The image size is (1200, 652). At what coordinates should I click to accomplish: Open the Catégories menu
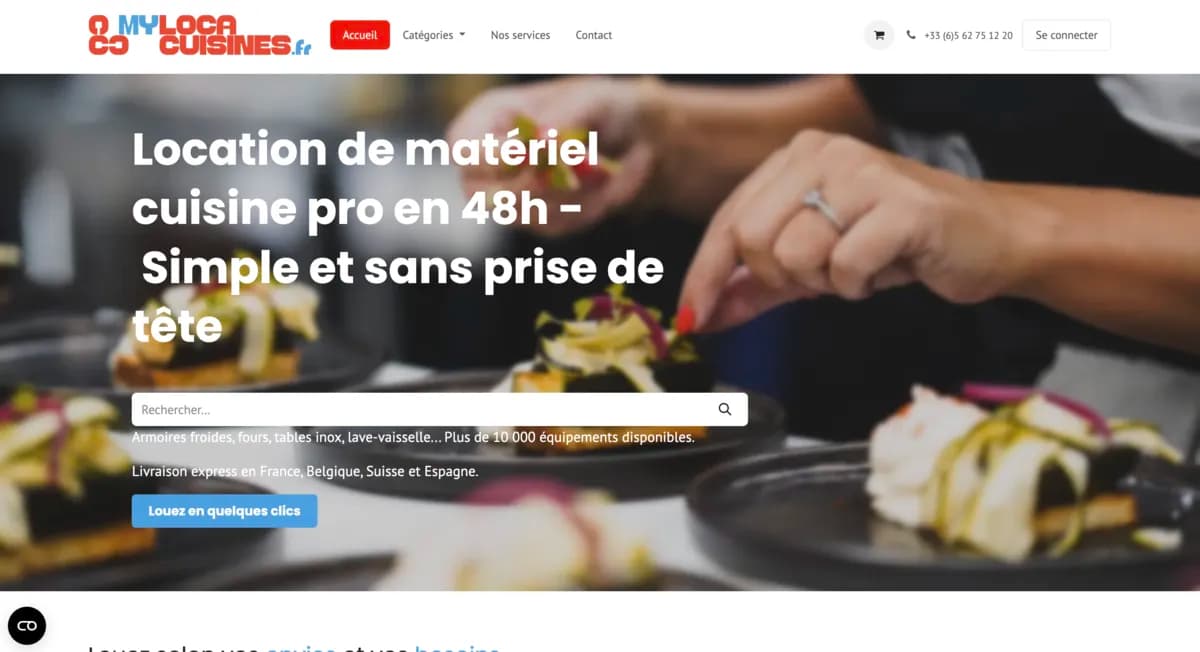434,35
